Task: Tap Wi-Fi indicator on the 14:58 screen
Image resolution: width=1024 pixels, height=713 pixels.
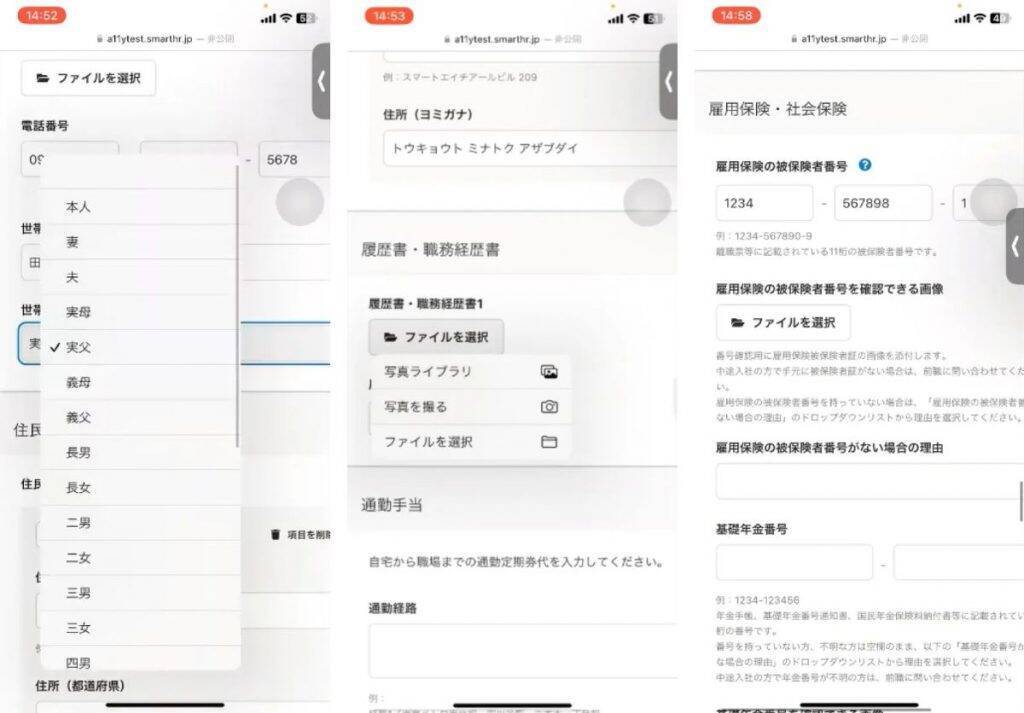Action: click(980, 18)
